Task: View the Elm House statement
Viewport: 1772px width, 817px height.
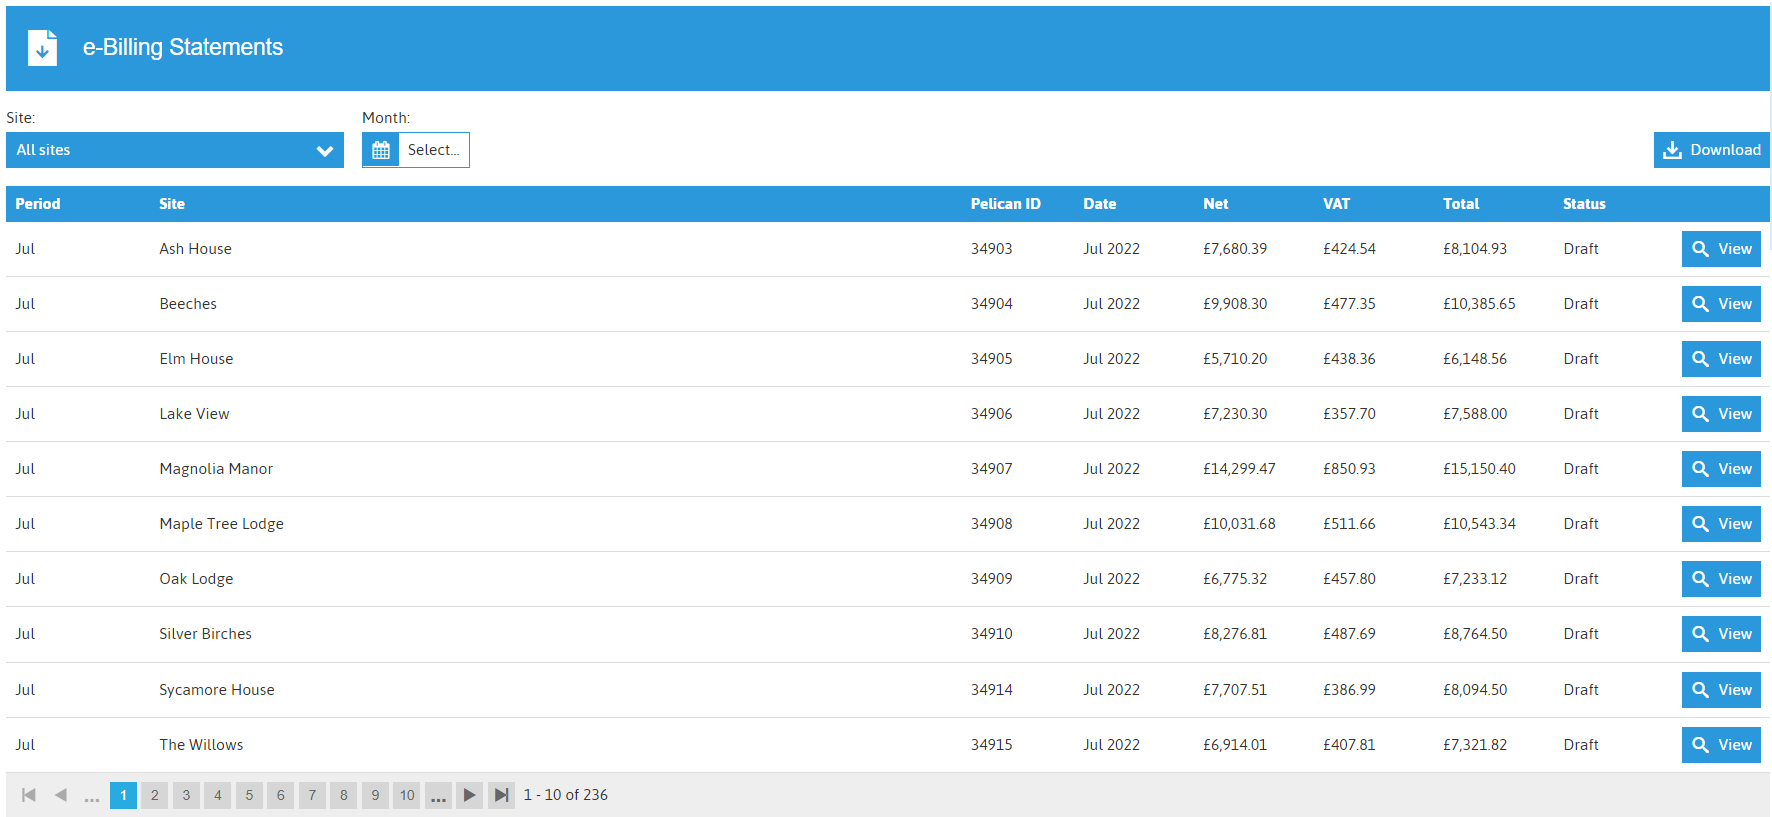Action: (1721, 359)
